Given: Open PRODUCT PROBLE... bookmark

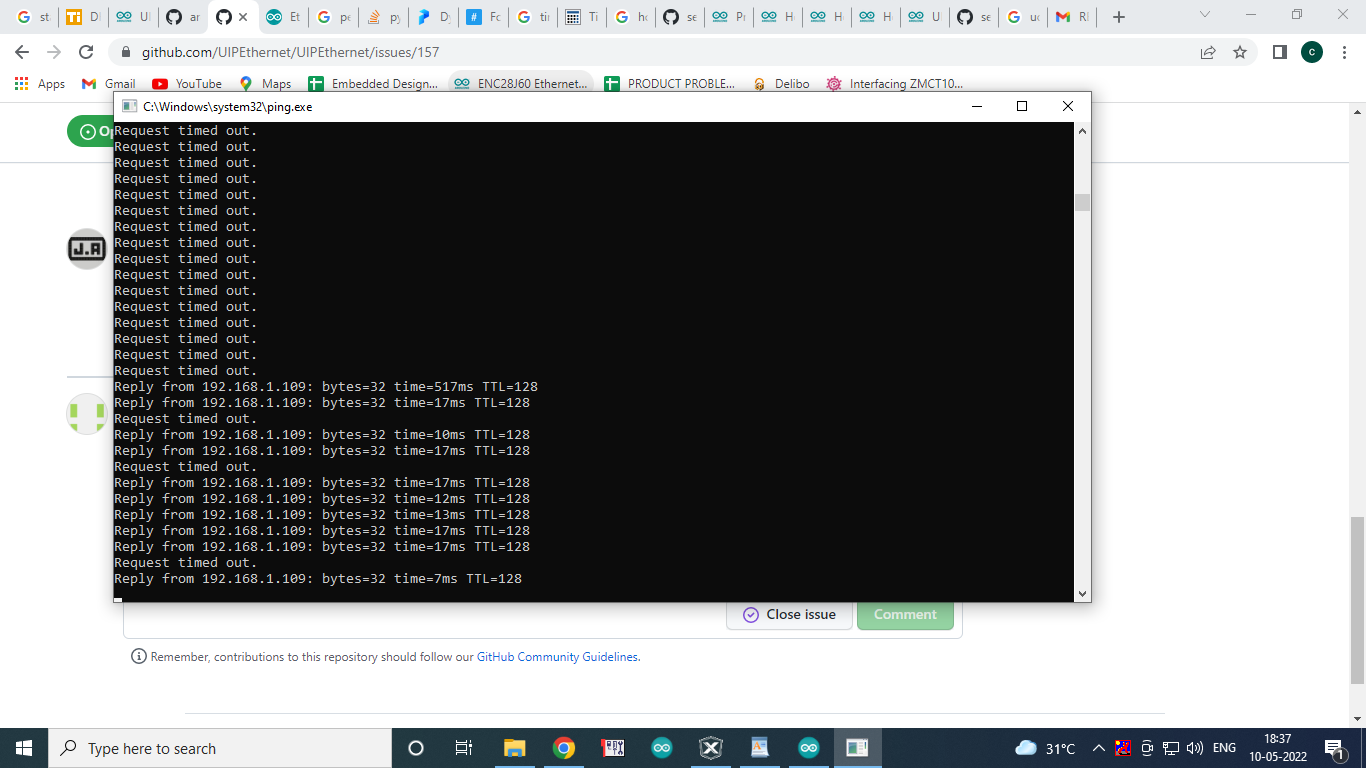Looking at the screenshot, I should tap(669, 84).
